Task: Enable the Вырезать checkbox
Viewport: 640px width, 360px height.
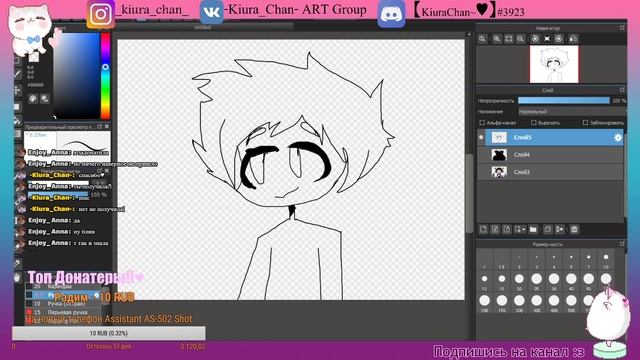Action: [x=533, y=122]
